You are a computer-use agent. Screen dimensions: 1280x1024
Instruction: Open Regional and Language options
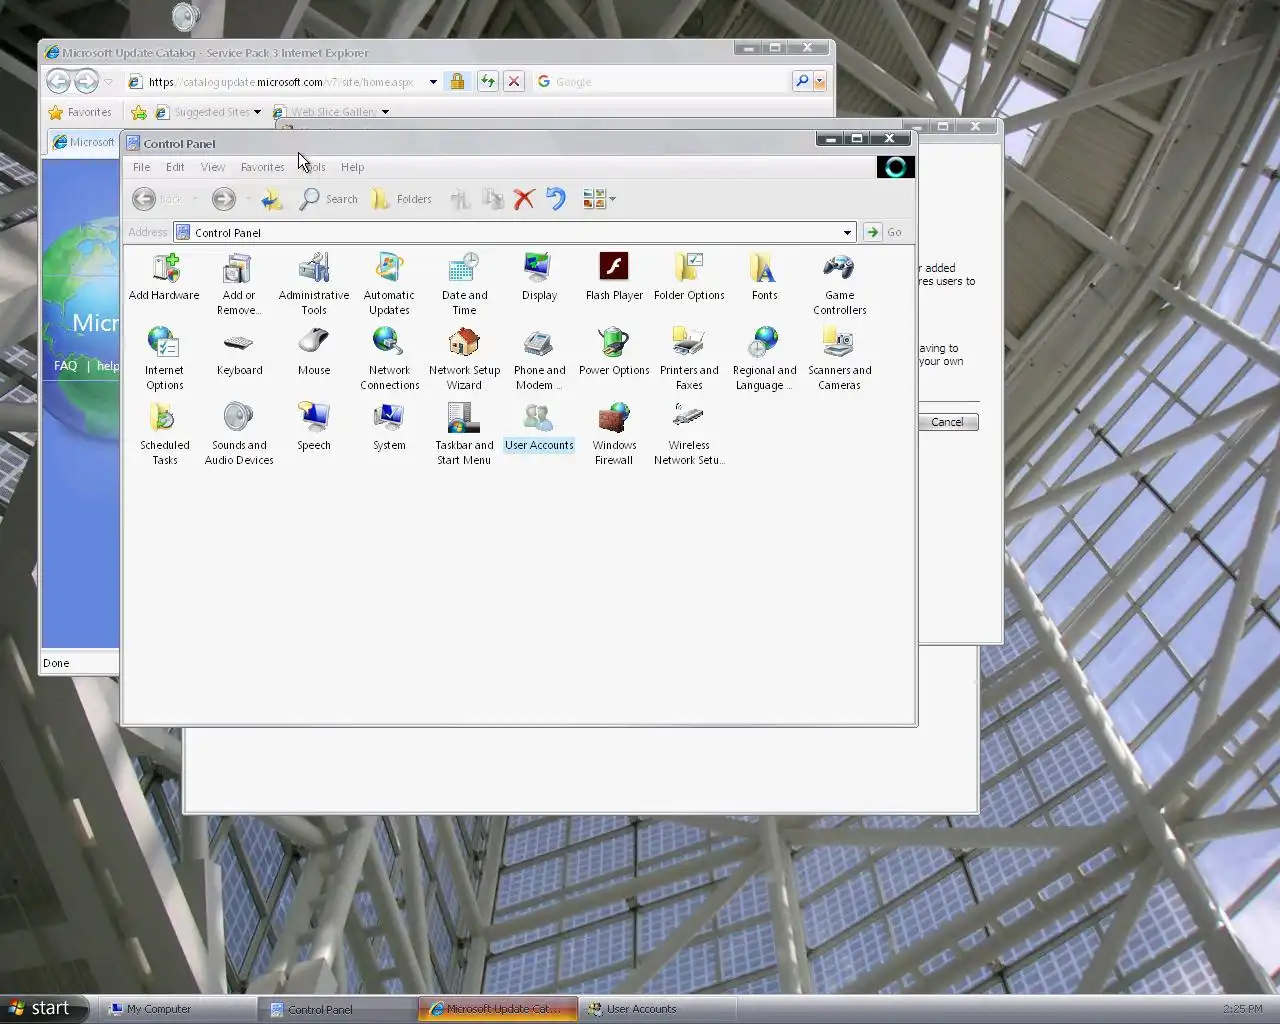click(x=764, y=359)
